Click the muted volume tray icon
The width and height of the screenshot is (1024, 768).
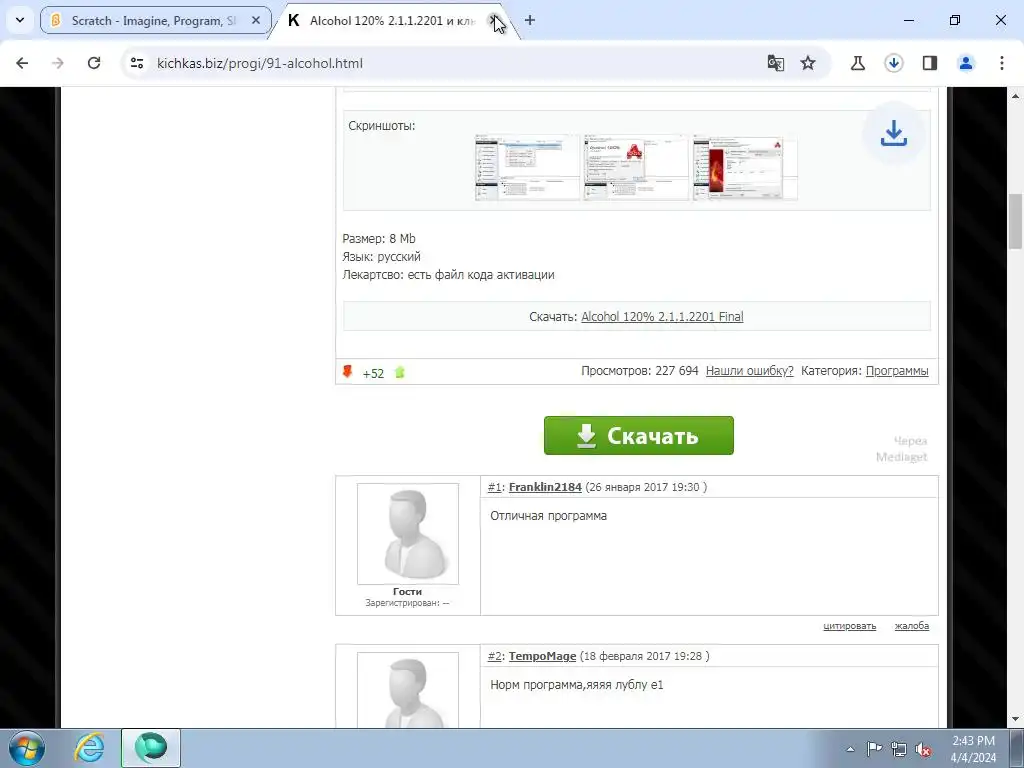click(x=923, y=749)
